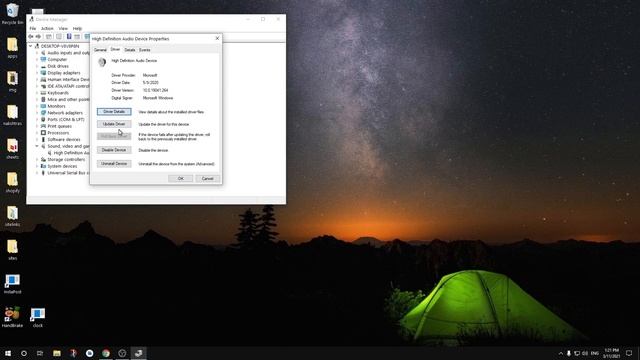Click the blue Help icon in Device Manager toolbar
Screen dimensions: 640x360
pyautogui.click(x=69, y=37)
